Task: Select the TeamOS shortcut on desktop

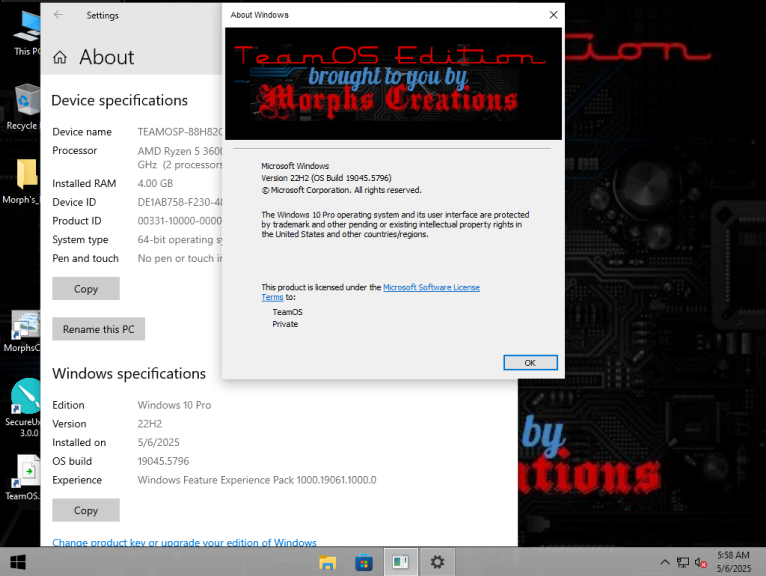Action: pyautogui.click(x=23, y=477)
